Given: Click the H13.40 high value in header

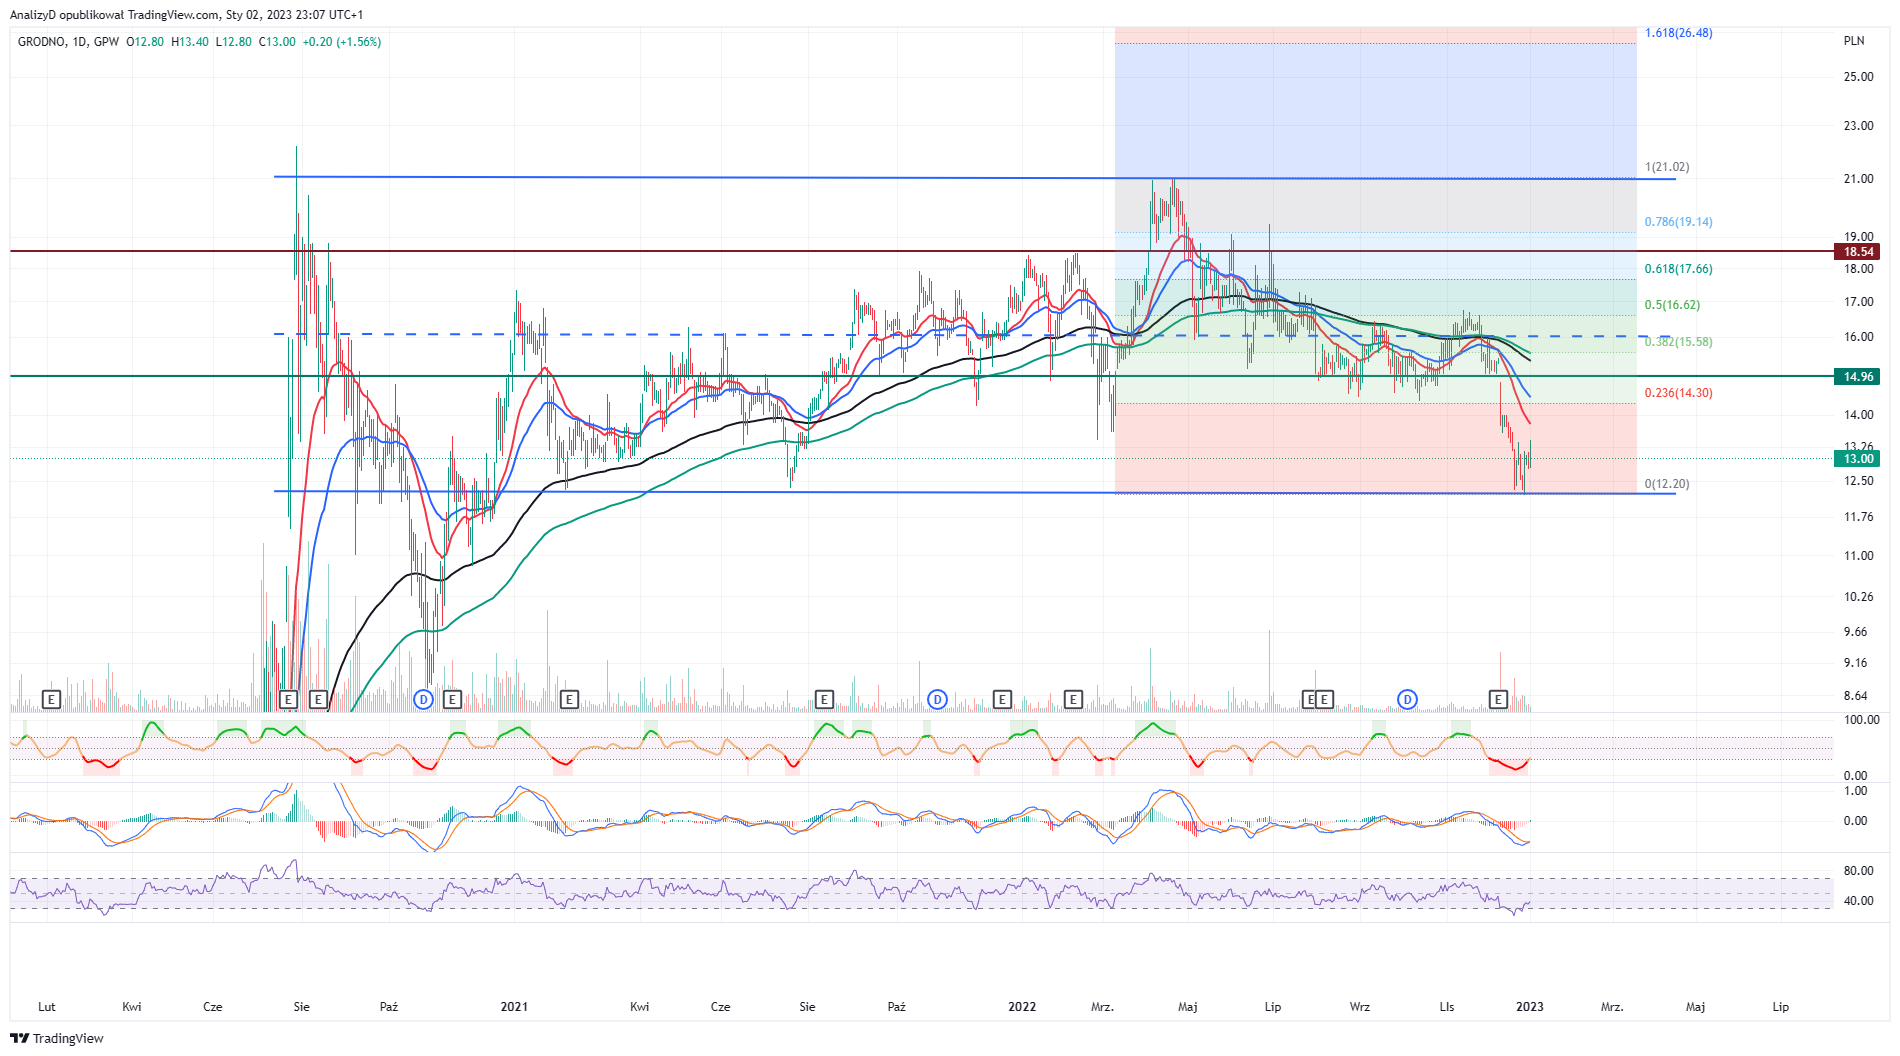Looking at the screenshot, I should coord(190,42).
